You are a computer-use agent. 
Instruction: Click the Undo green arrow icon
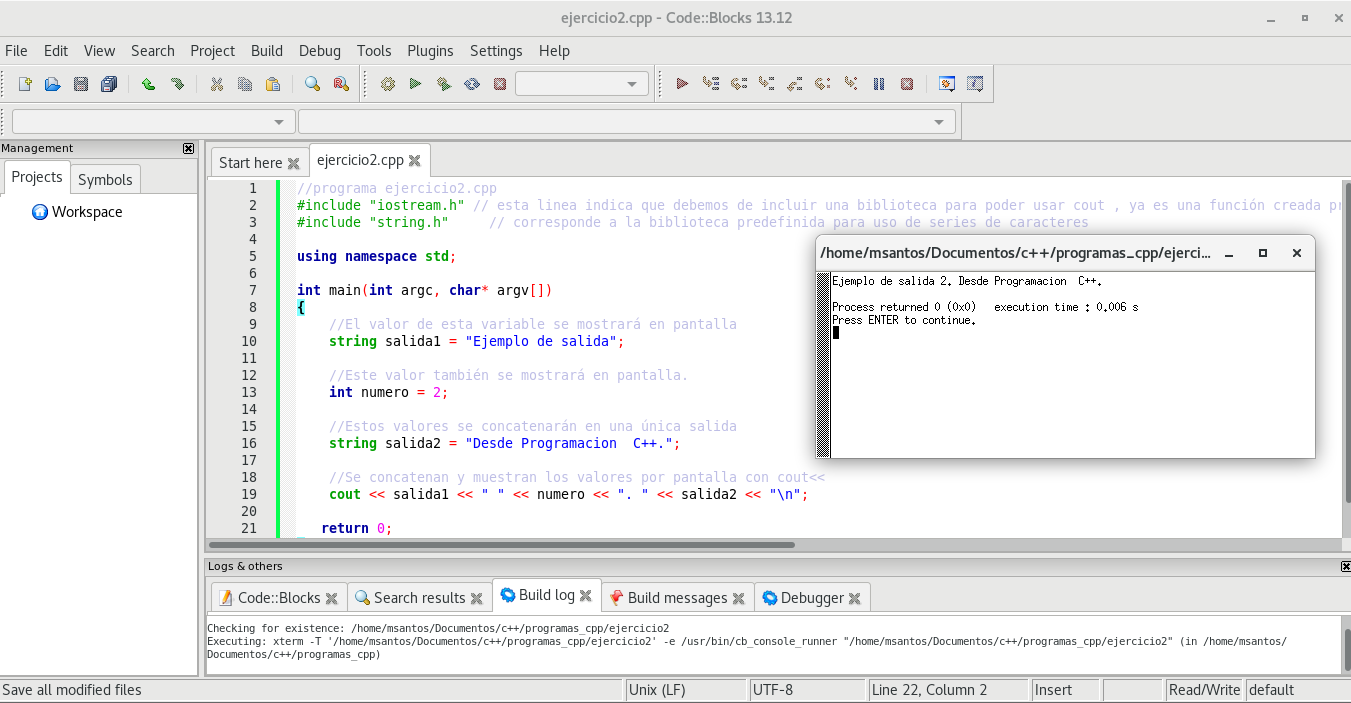point(148,84)
